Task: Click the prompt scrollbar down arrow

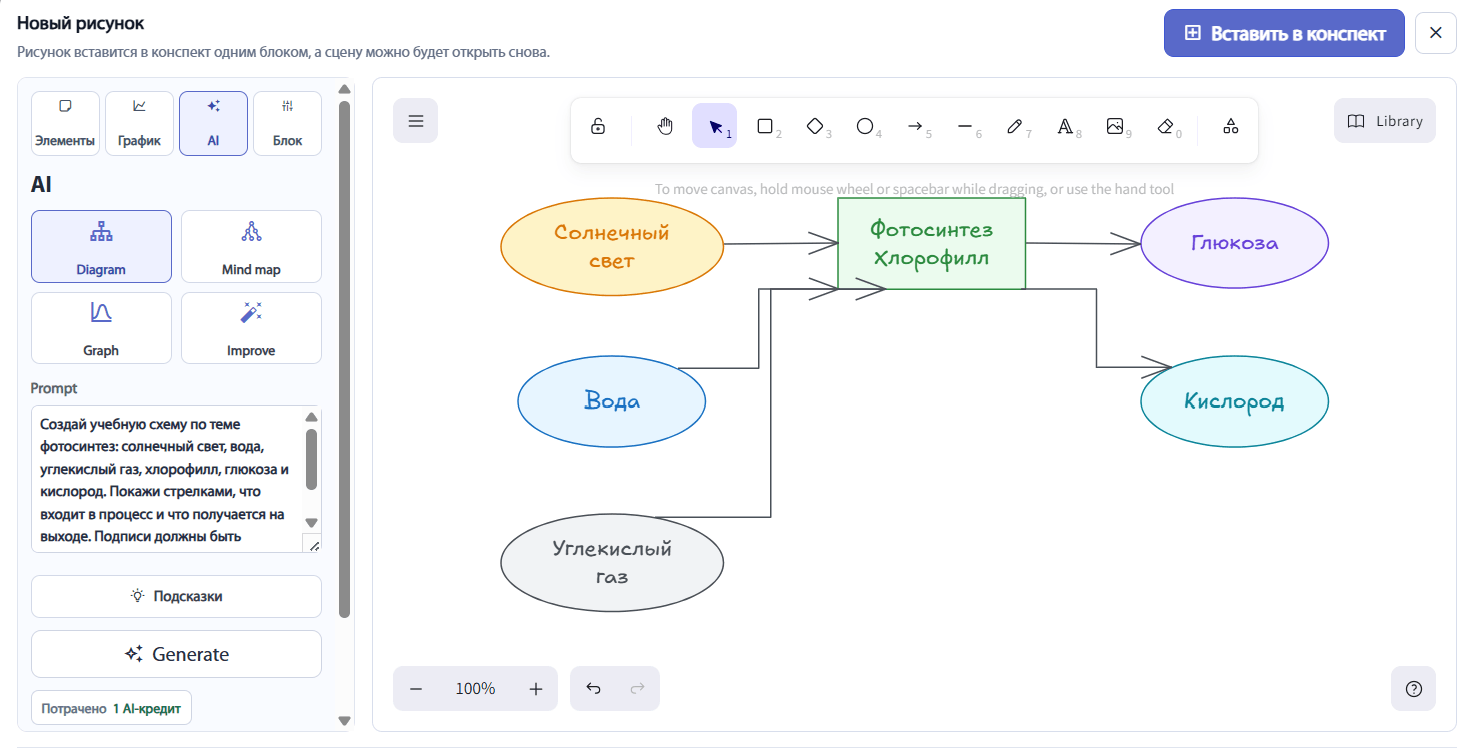Action: click(x=311, y=523)
